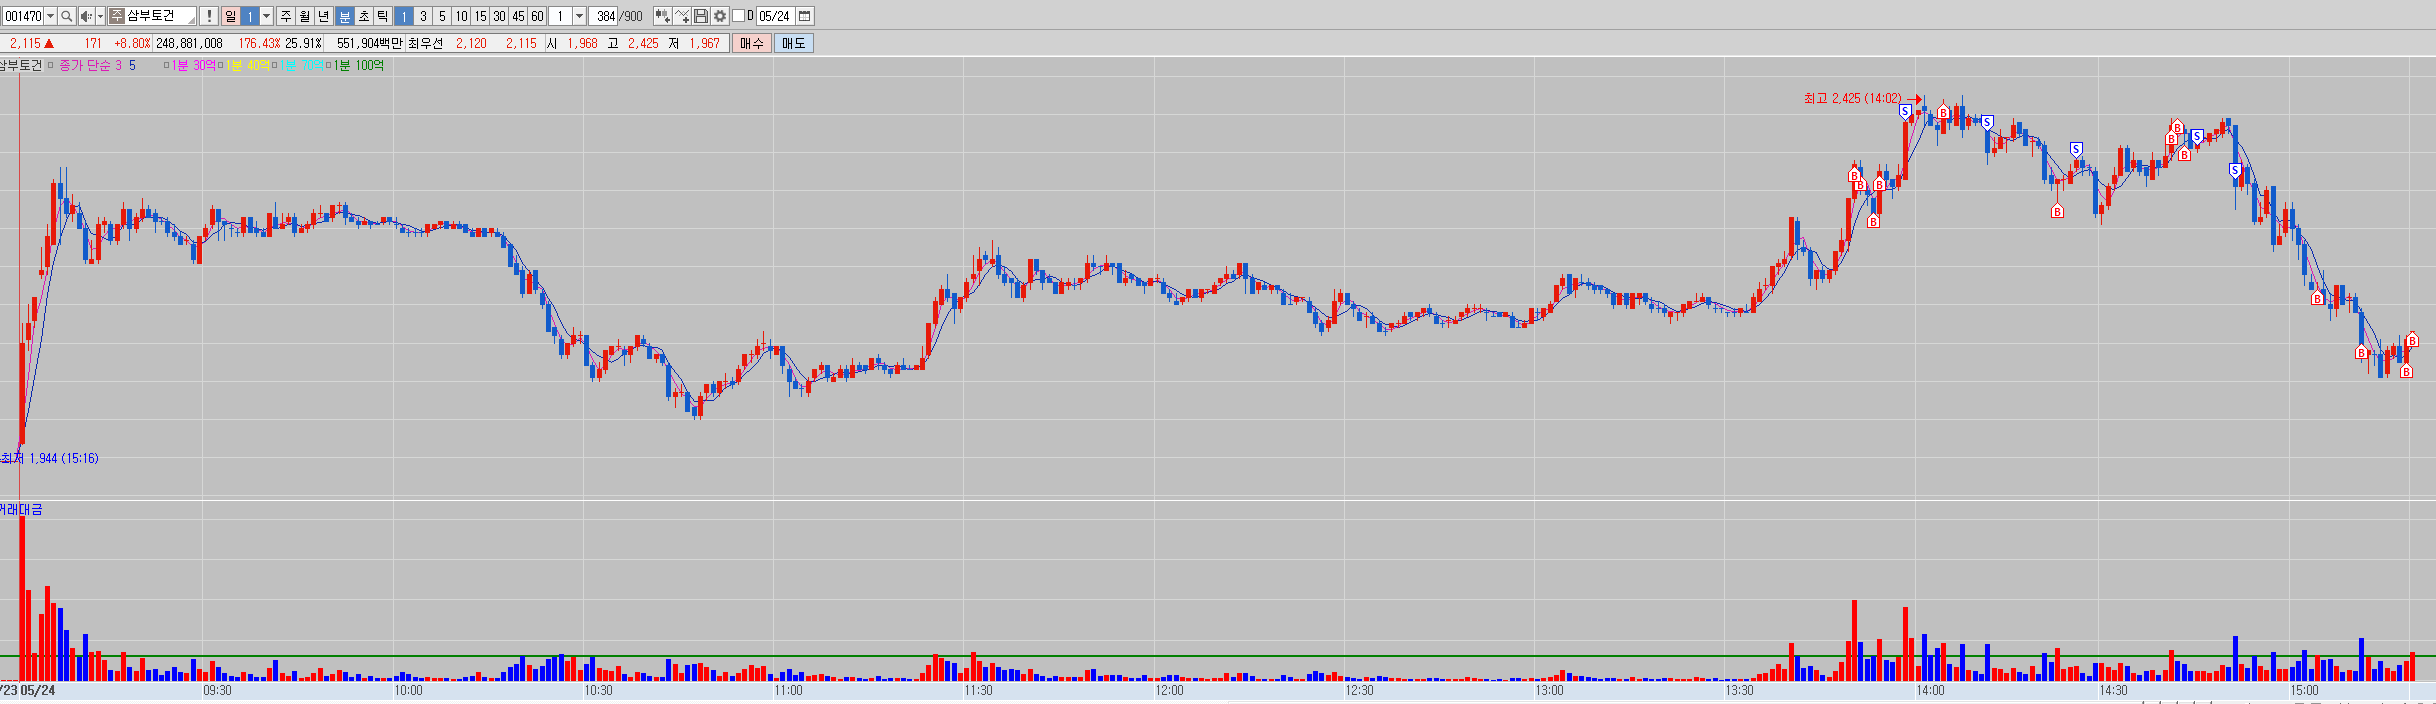Click the open price 1,968 value
Viewport: 2436px width, 704px height.
point(582,43)
